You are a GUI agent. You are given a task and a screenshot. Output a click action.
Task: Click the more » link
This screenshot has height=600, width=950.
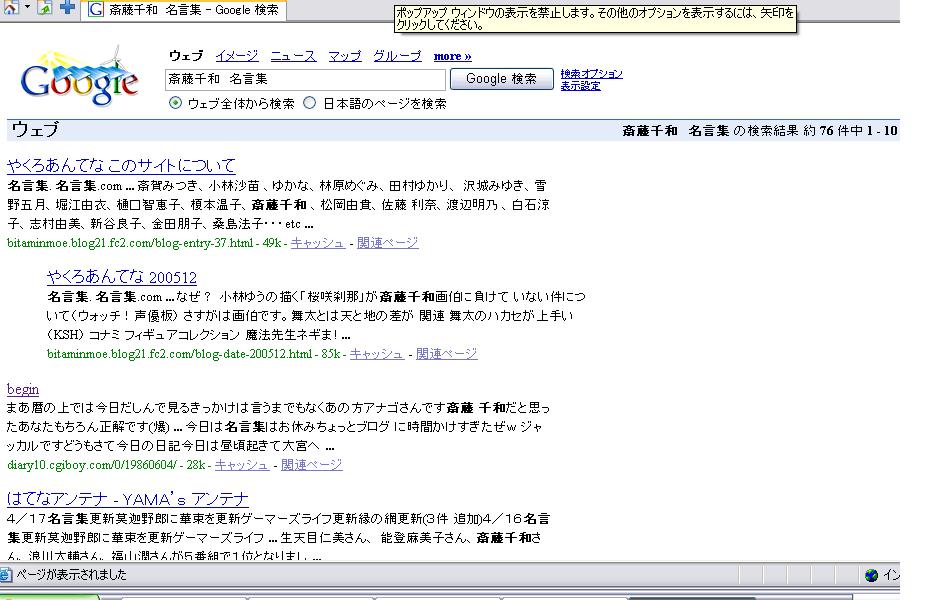pos(452,56)
